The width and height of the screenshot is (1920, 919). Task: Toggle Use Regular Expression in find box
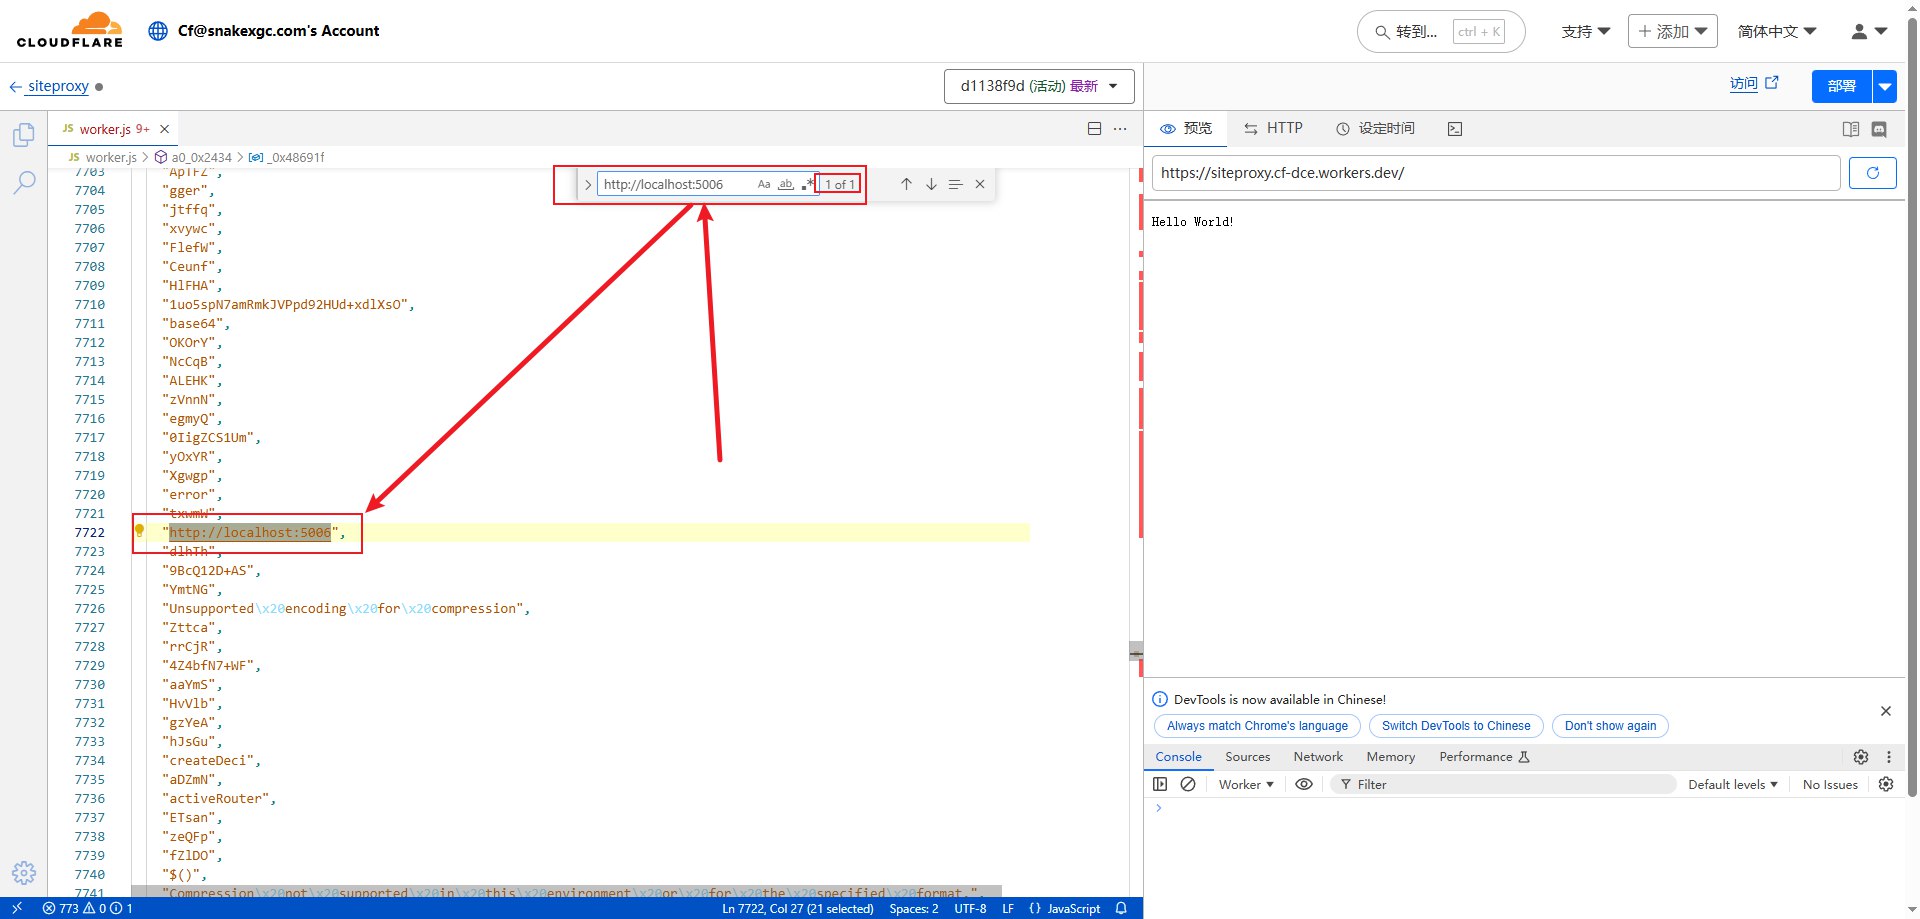click(807, 184)
